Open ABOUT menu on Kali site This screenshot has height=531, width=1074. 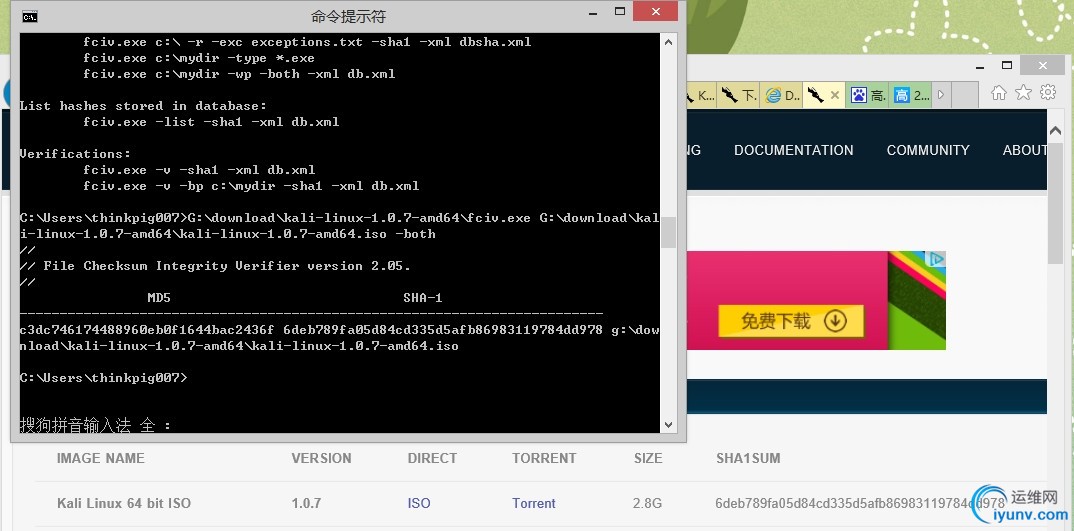point(1025,150)
